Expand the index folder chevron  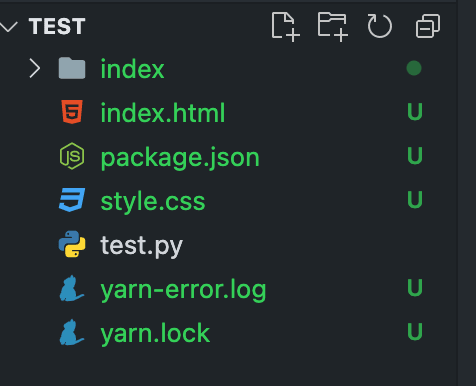click(35, 68)
